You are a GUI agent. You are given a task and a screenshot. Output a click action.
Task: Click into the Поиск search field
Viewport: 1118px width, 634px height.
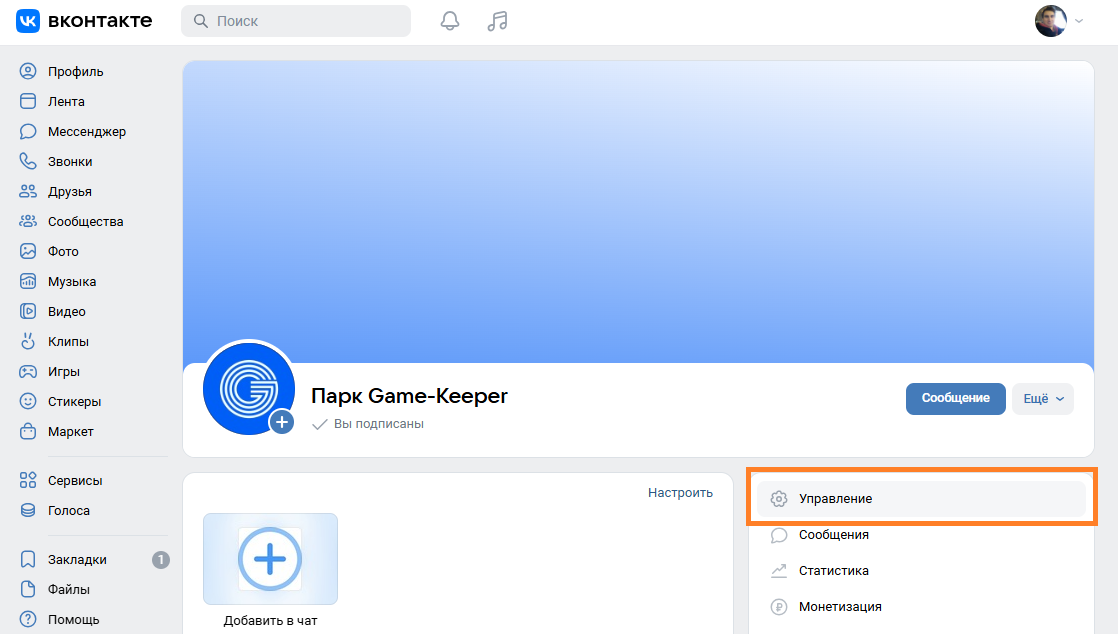pos(305,21)
